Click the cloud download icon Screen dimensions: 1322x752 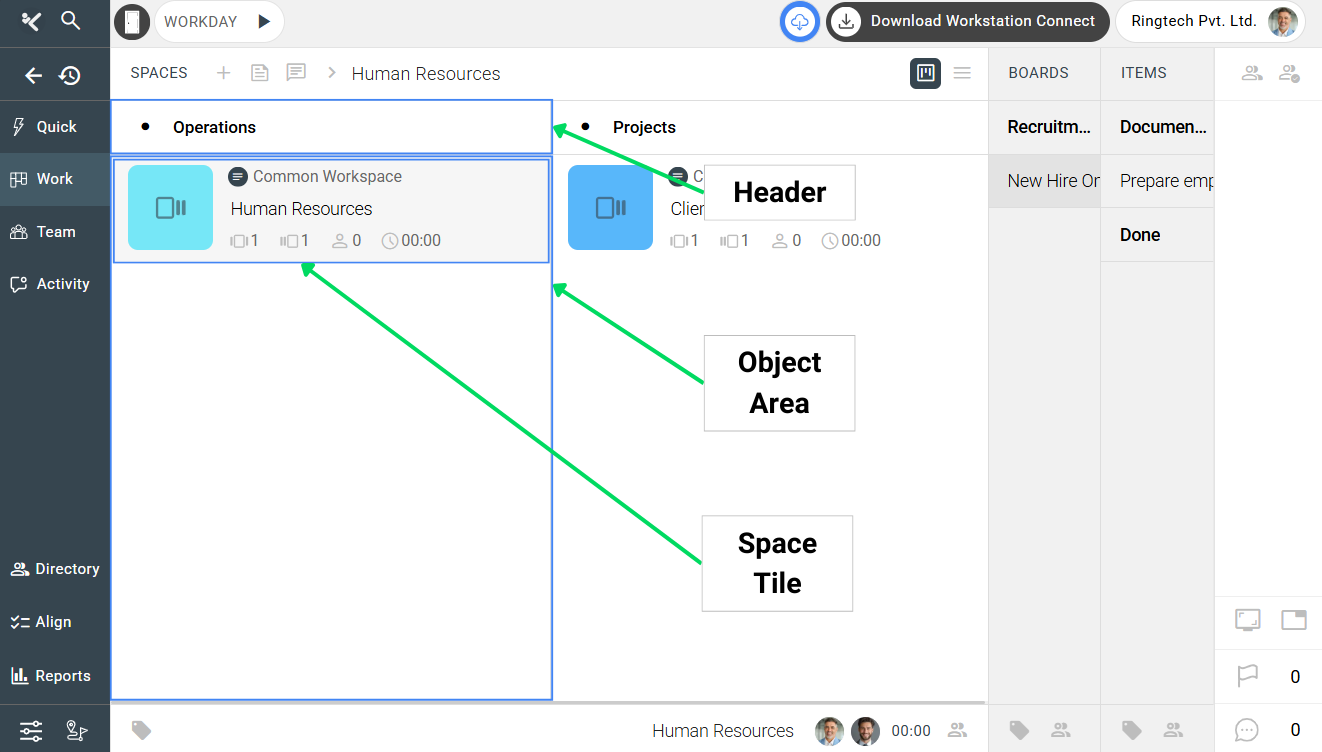[799, 21]
